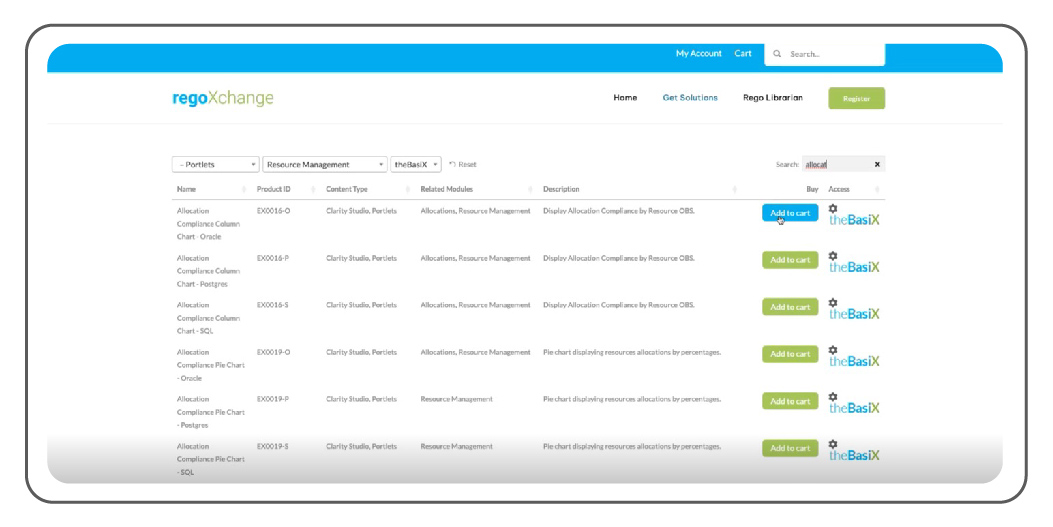Click theBasiX logo in EX0016-S row
This screenshot has width=1053, height=527.
click(x=854, y=314)
